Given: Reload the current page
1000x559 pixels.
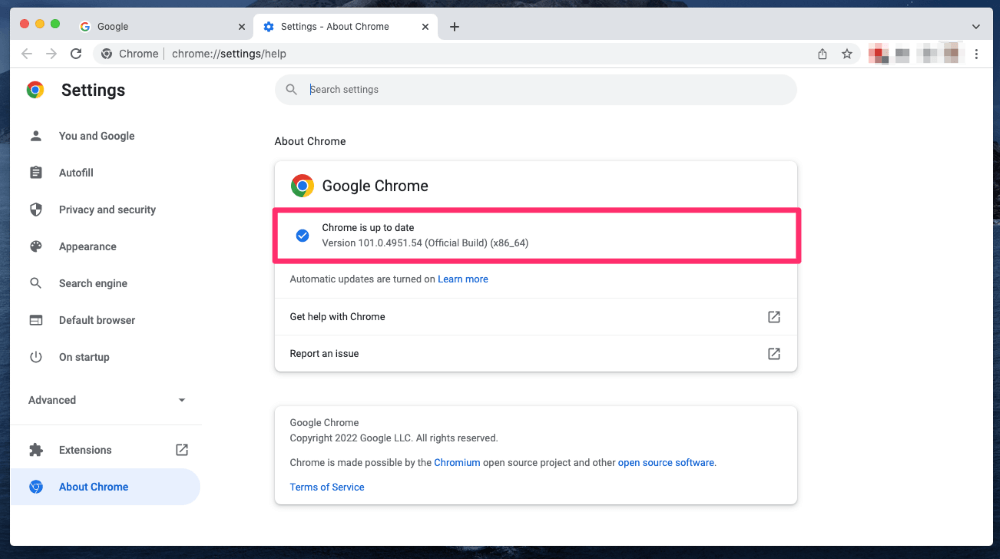Looking at the screenshot, I should (x=76, y=54).
